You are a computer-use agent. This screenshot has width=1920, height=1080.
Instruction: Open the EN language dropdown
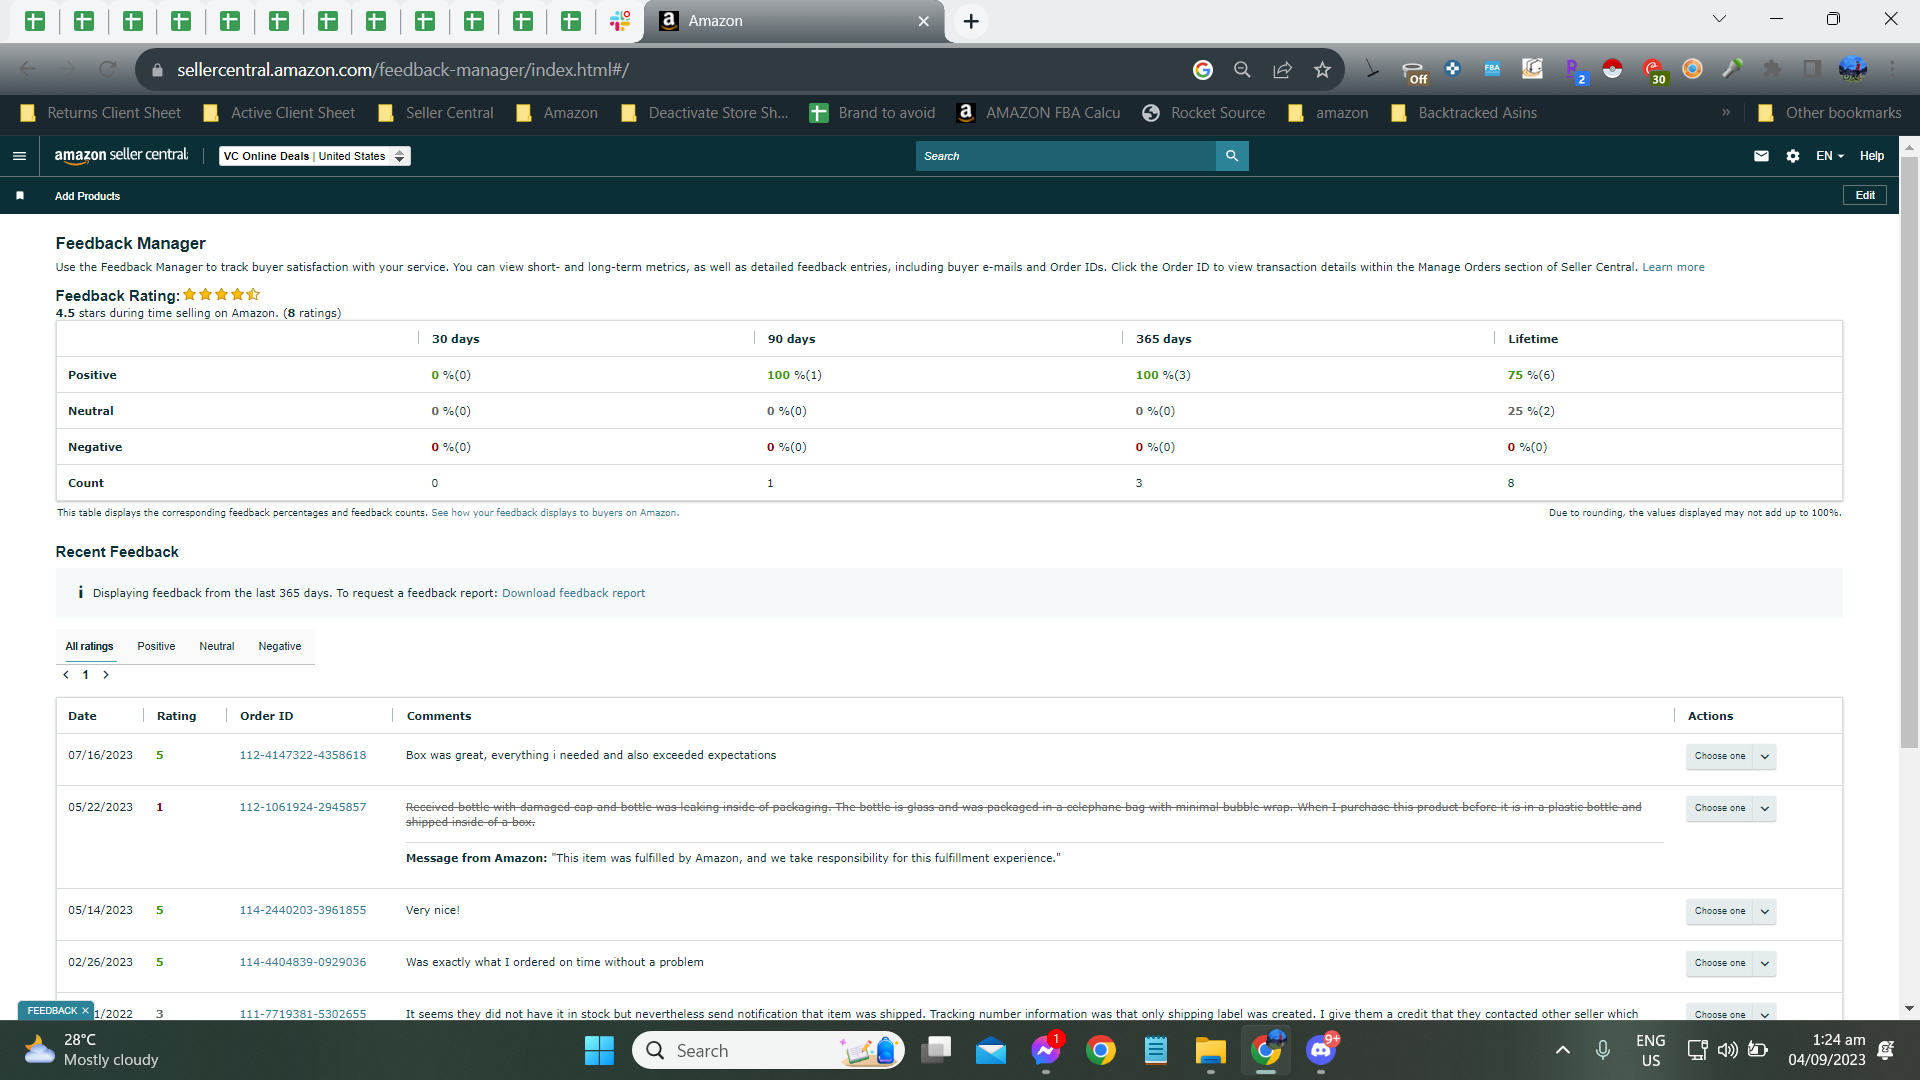pos(1830,156)
